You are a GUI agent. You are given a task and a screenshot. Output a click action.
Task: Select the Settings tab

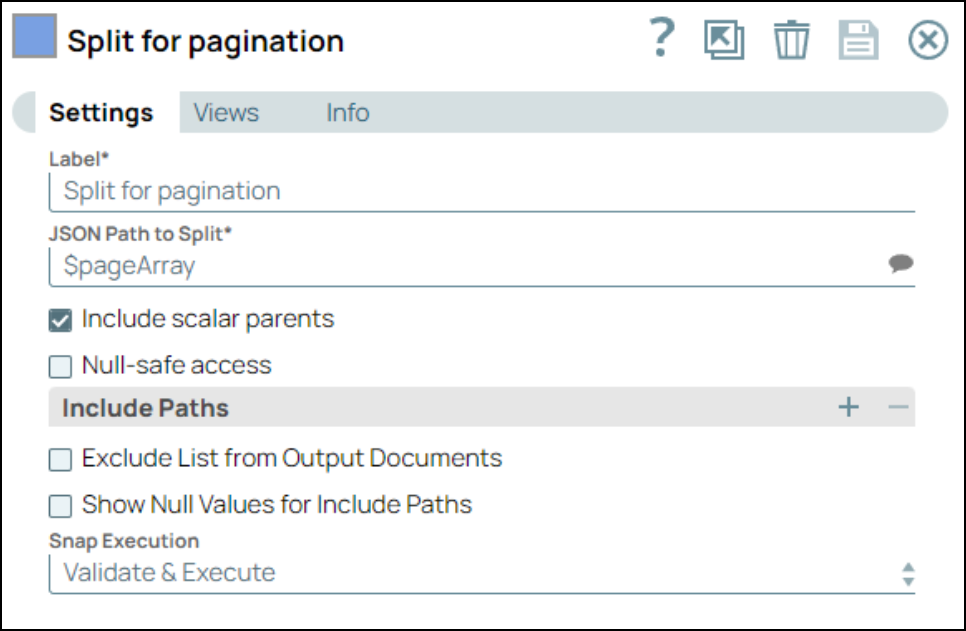[101, 113]
